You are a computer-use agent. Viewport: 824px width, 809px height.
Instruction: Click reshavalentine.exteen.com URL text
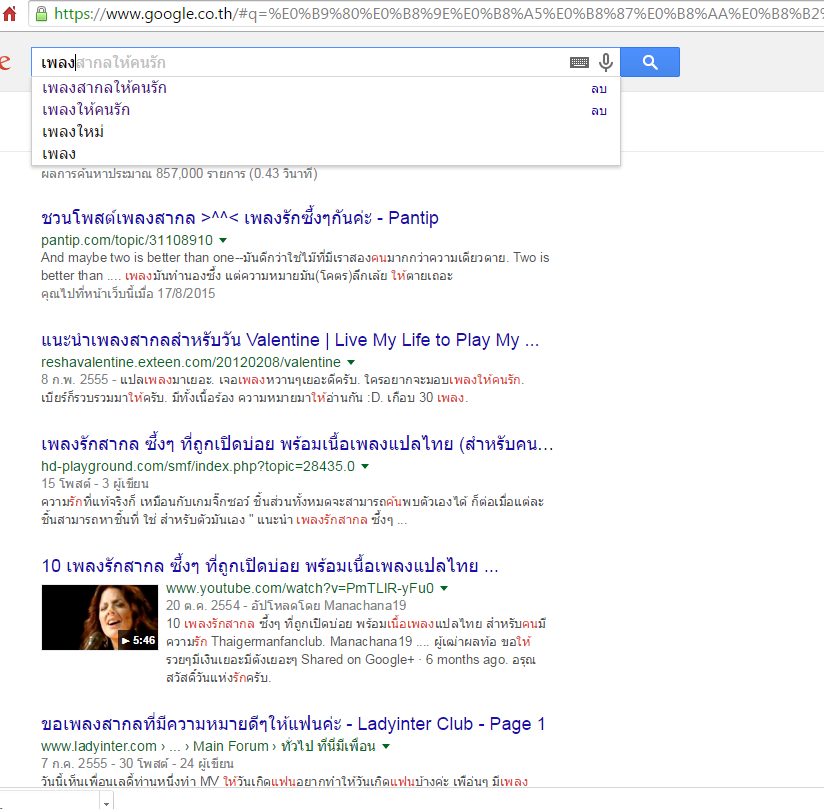pos(191,362)
